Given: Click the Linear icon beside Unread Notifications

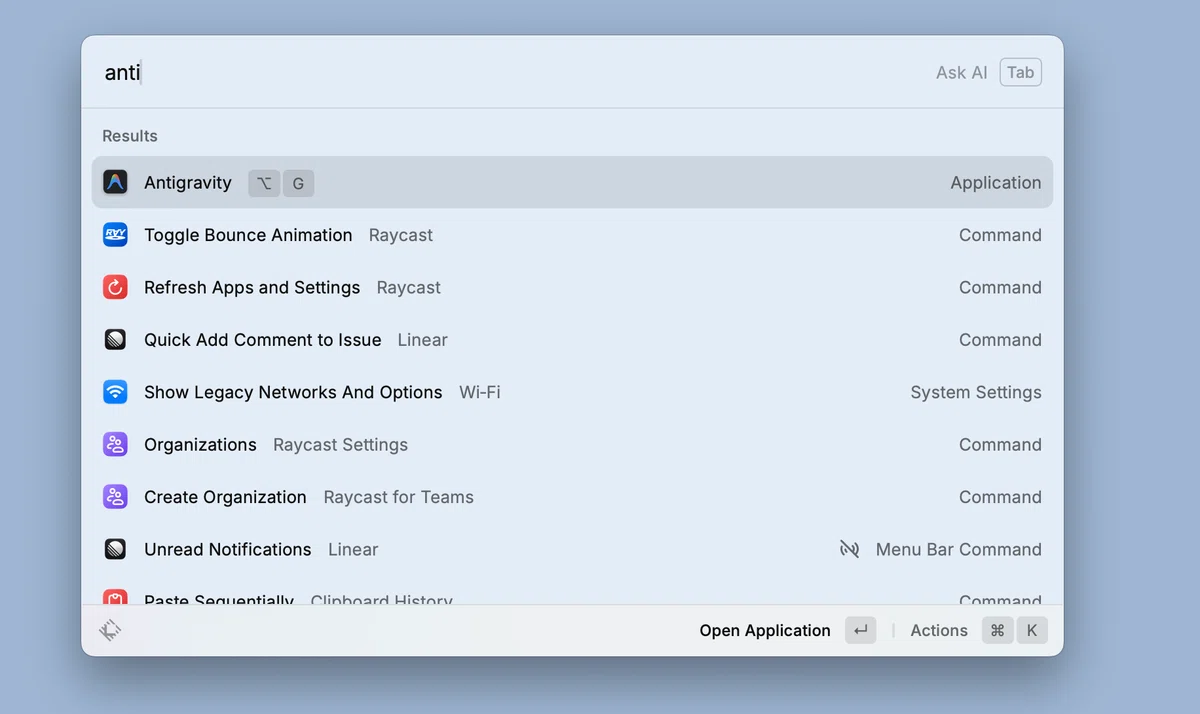Looking at the screenshot, I should (115, 549).
